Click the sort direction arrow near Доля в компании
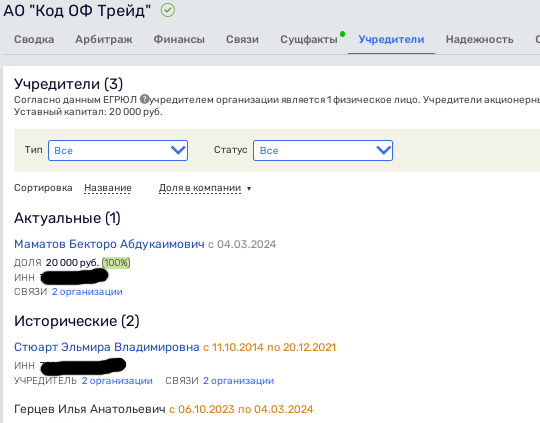Viewport: 540px width, 423px height. point(249,188)
